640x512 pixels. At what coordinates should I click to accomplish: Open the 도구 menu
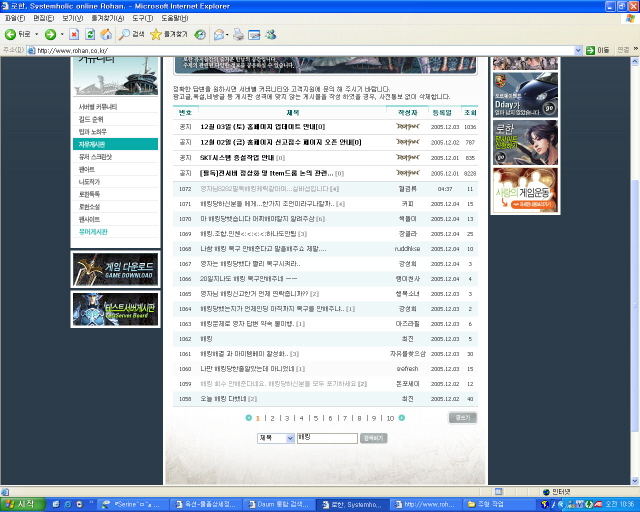[139, 18]
